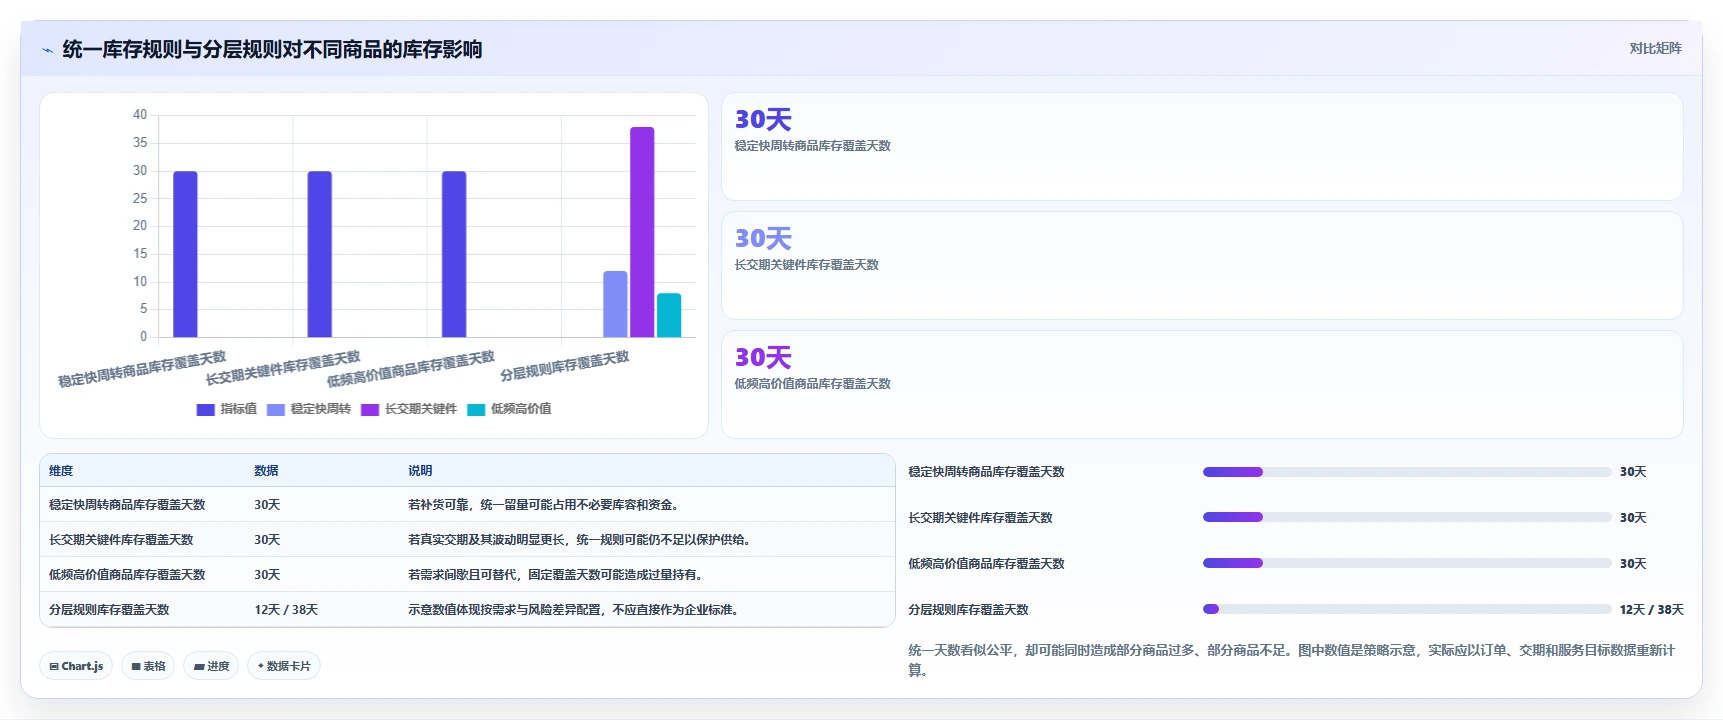Click the y-axis tick label 40

tap(140, 115)
